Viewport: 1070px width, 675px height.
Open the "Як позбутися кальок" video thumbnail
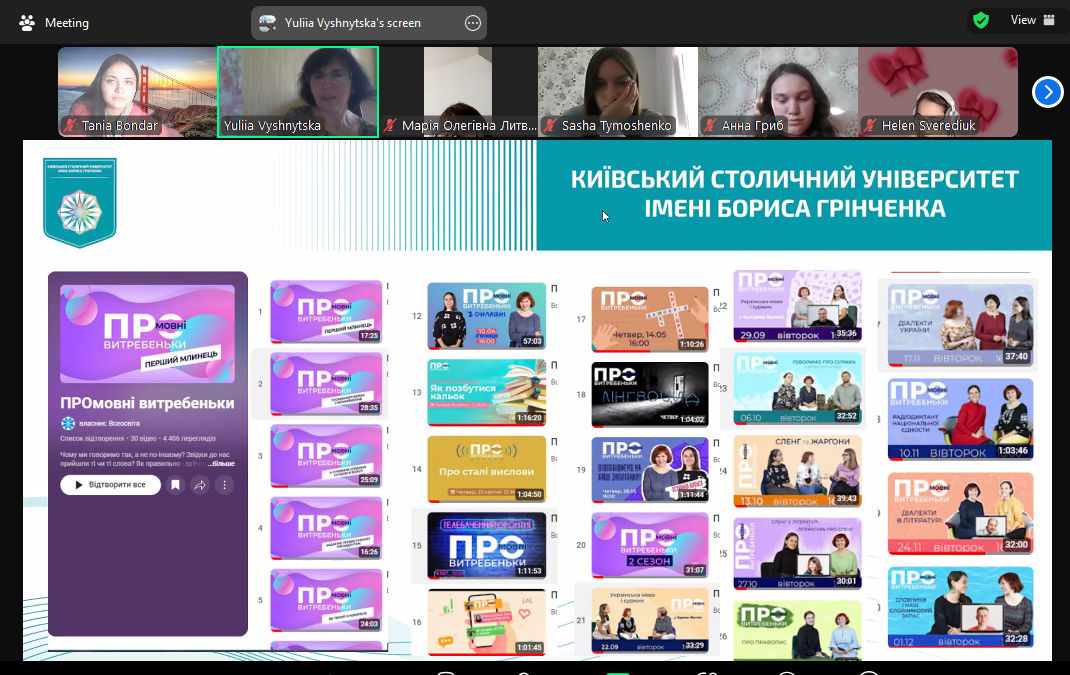coord(486,392)
